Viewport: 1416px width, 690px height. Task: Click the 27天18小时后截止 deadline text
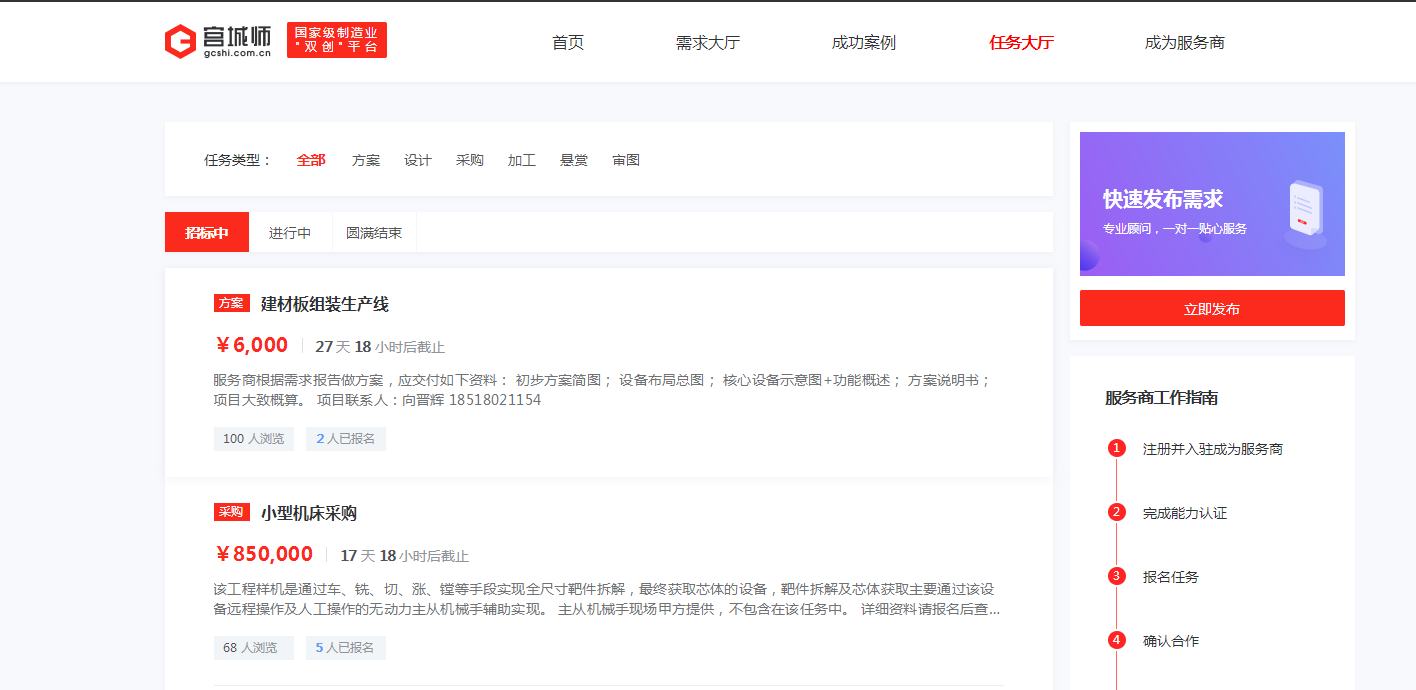point(380,347)
